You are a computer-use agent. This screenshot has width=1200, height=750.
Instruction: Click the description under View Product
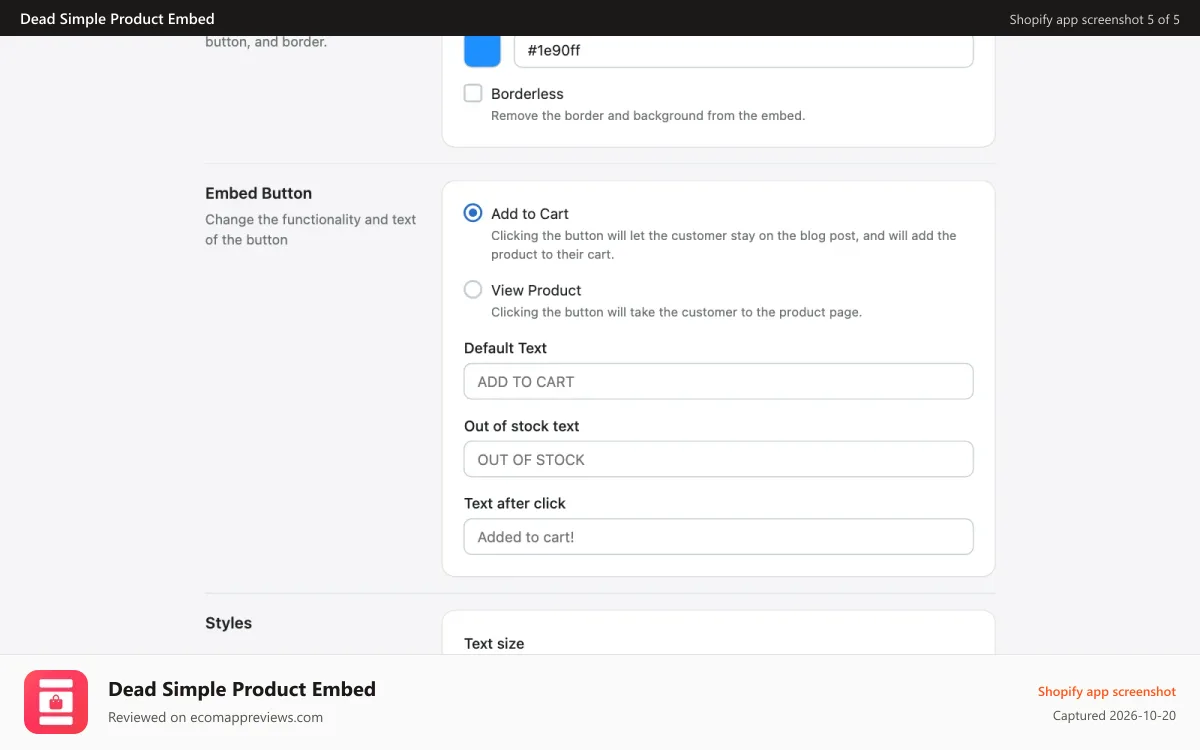(x=676, y=312)
